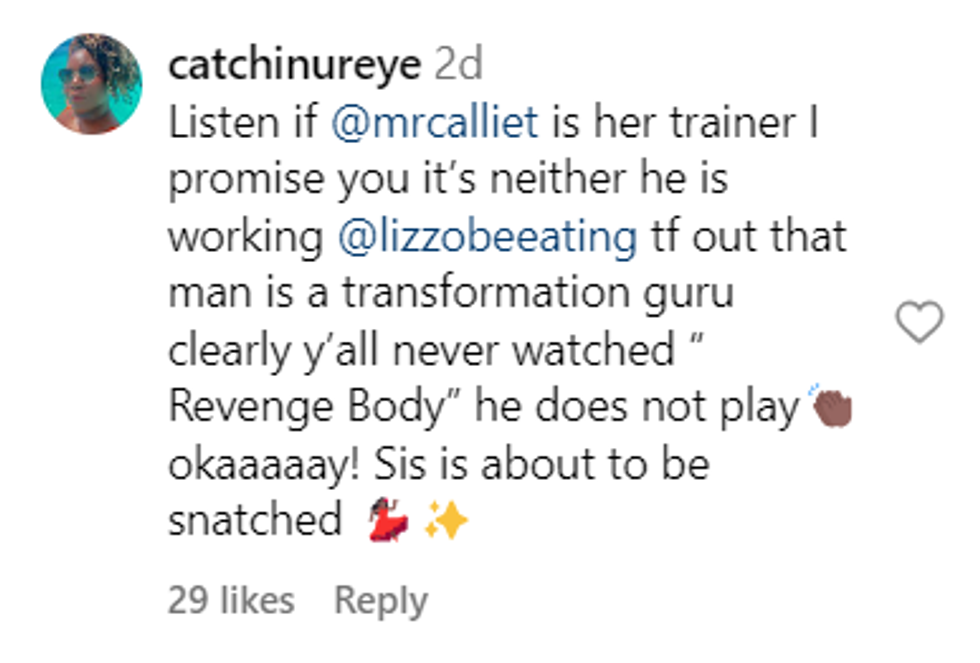Viewport: 980px width, 663px height.
Task: Click the 2d timestamp
Action: click(459, 64)
